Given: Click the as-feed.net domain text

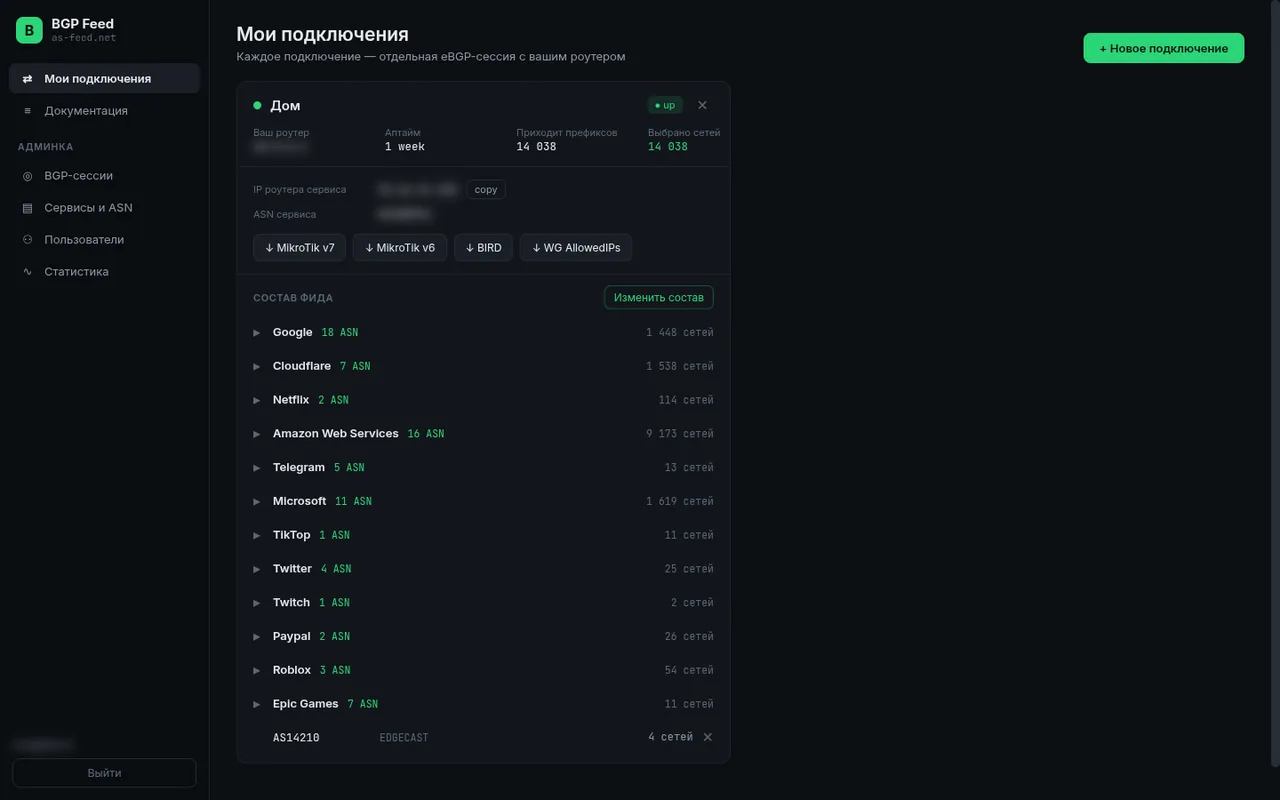Looking at the screenshot, I should [x=84, y=38].
